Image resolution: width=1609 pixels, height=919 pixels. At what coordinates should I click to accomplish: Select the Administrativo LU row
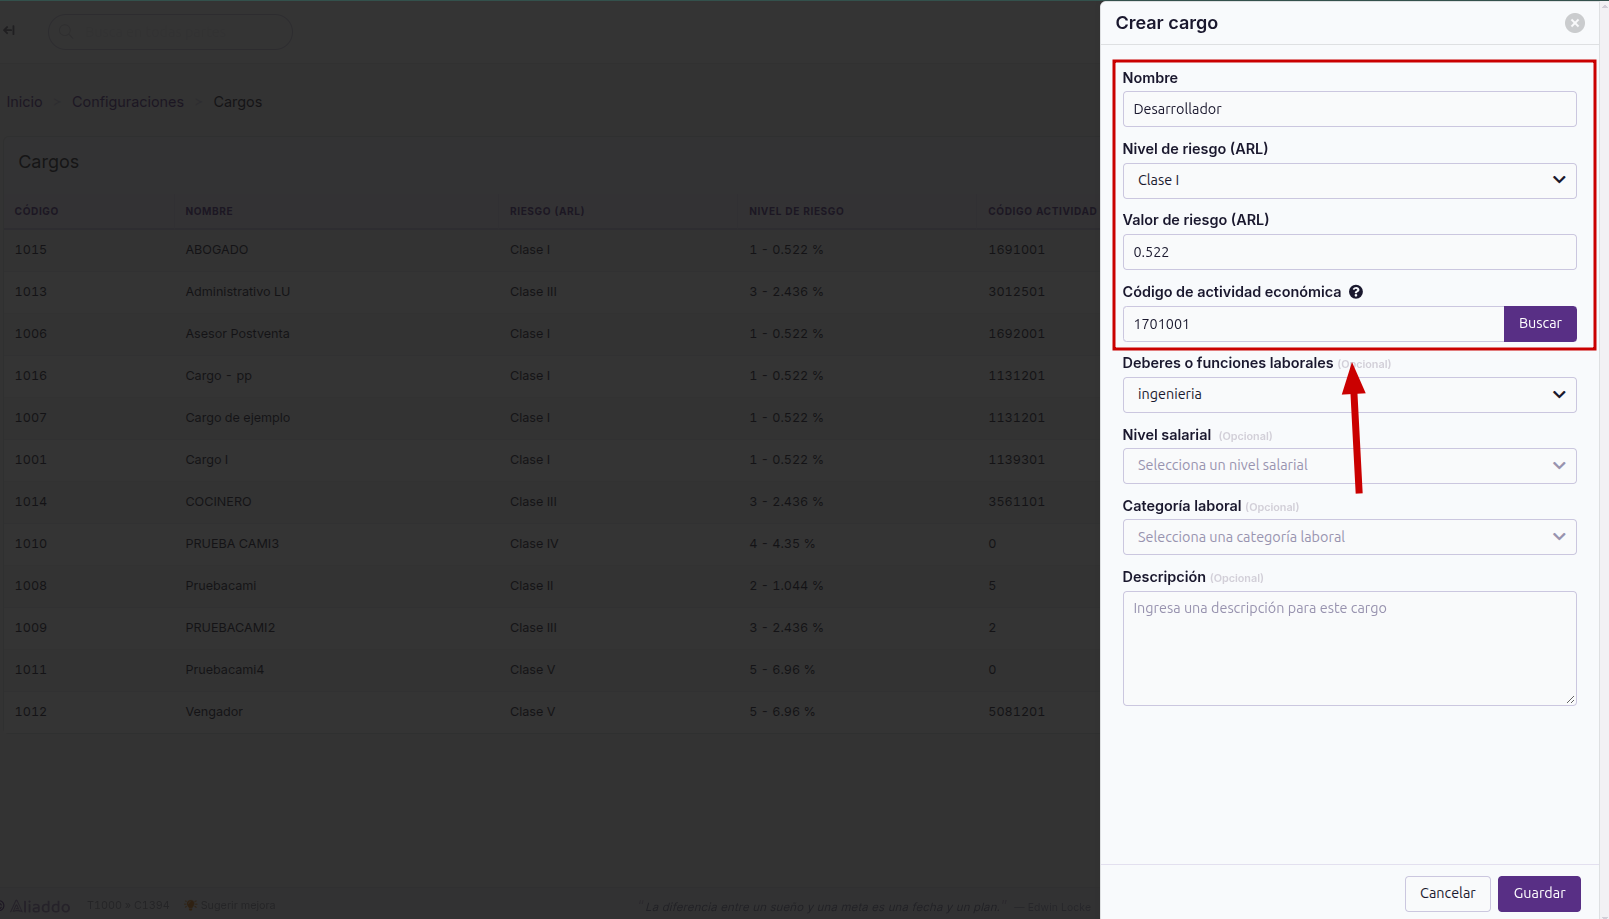coord(550,292)
